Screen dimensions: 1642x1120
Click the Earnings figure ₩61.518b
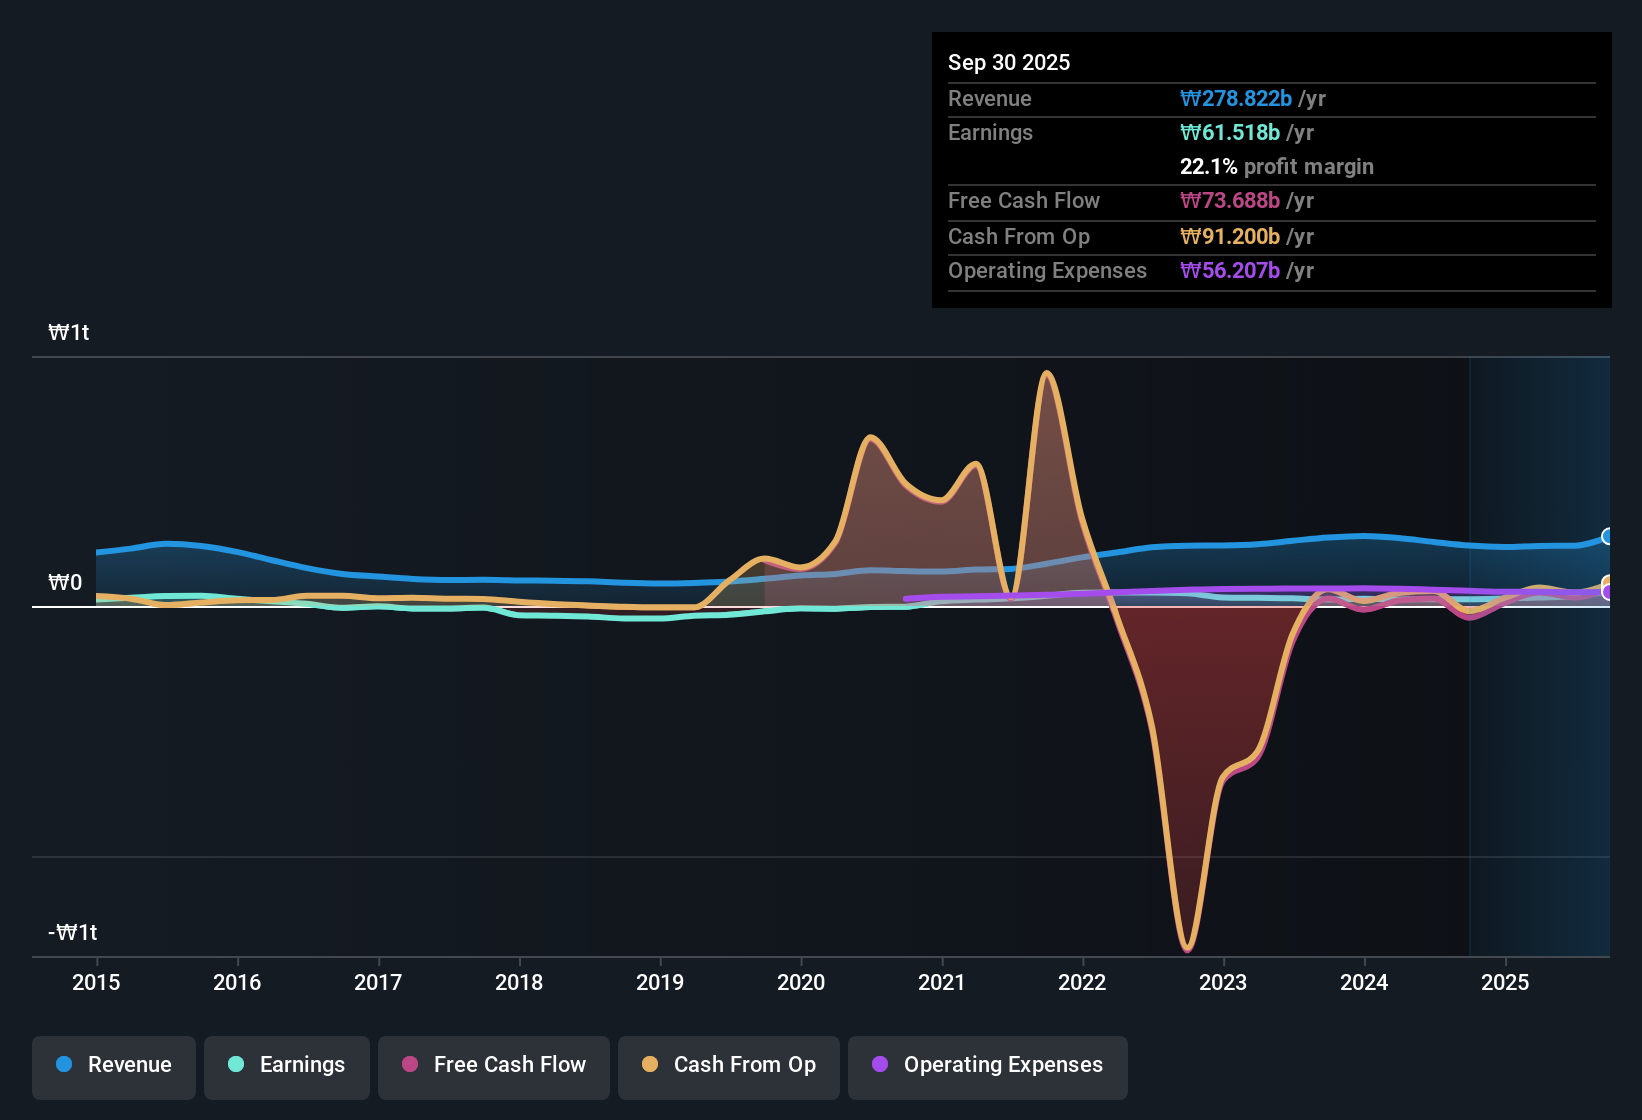pos(1231,132)
